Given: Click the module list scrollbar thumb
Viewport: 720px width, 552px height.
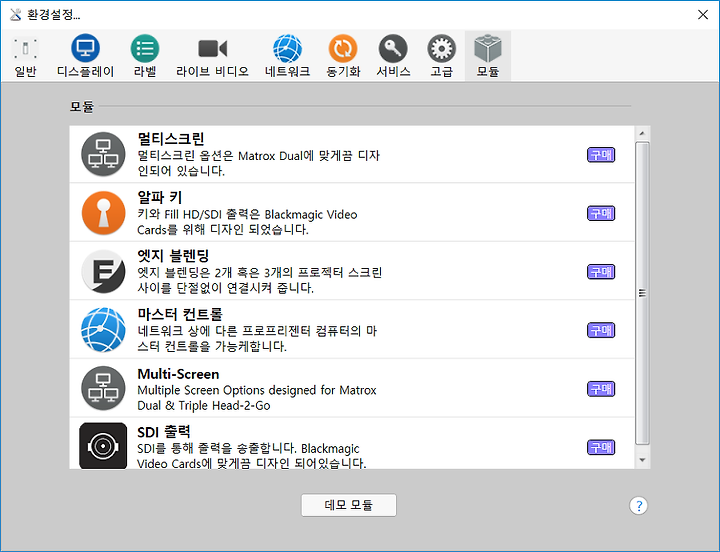Looking at the screenshot, I should coord(642,293).
